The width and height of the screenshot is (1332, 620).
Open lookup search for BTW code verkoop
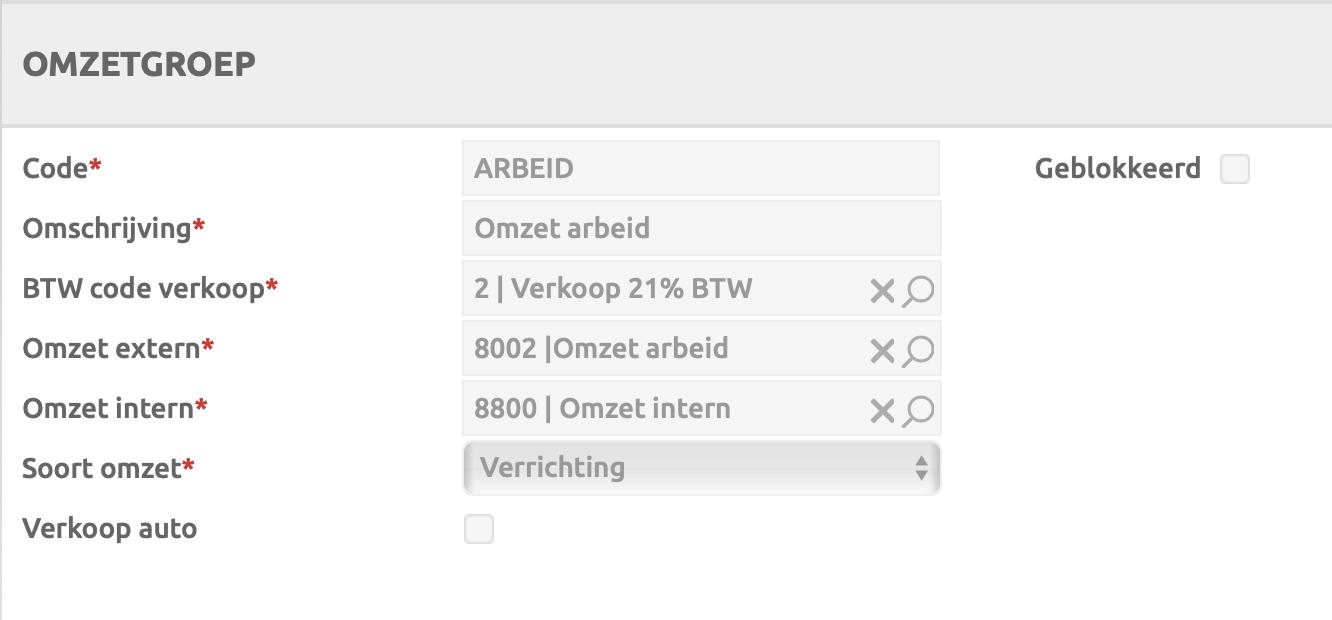click(918, 291)
